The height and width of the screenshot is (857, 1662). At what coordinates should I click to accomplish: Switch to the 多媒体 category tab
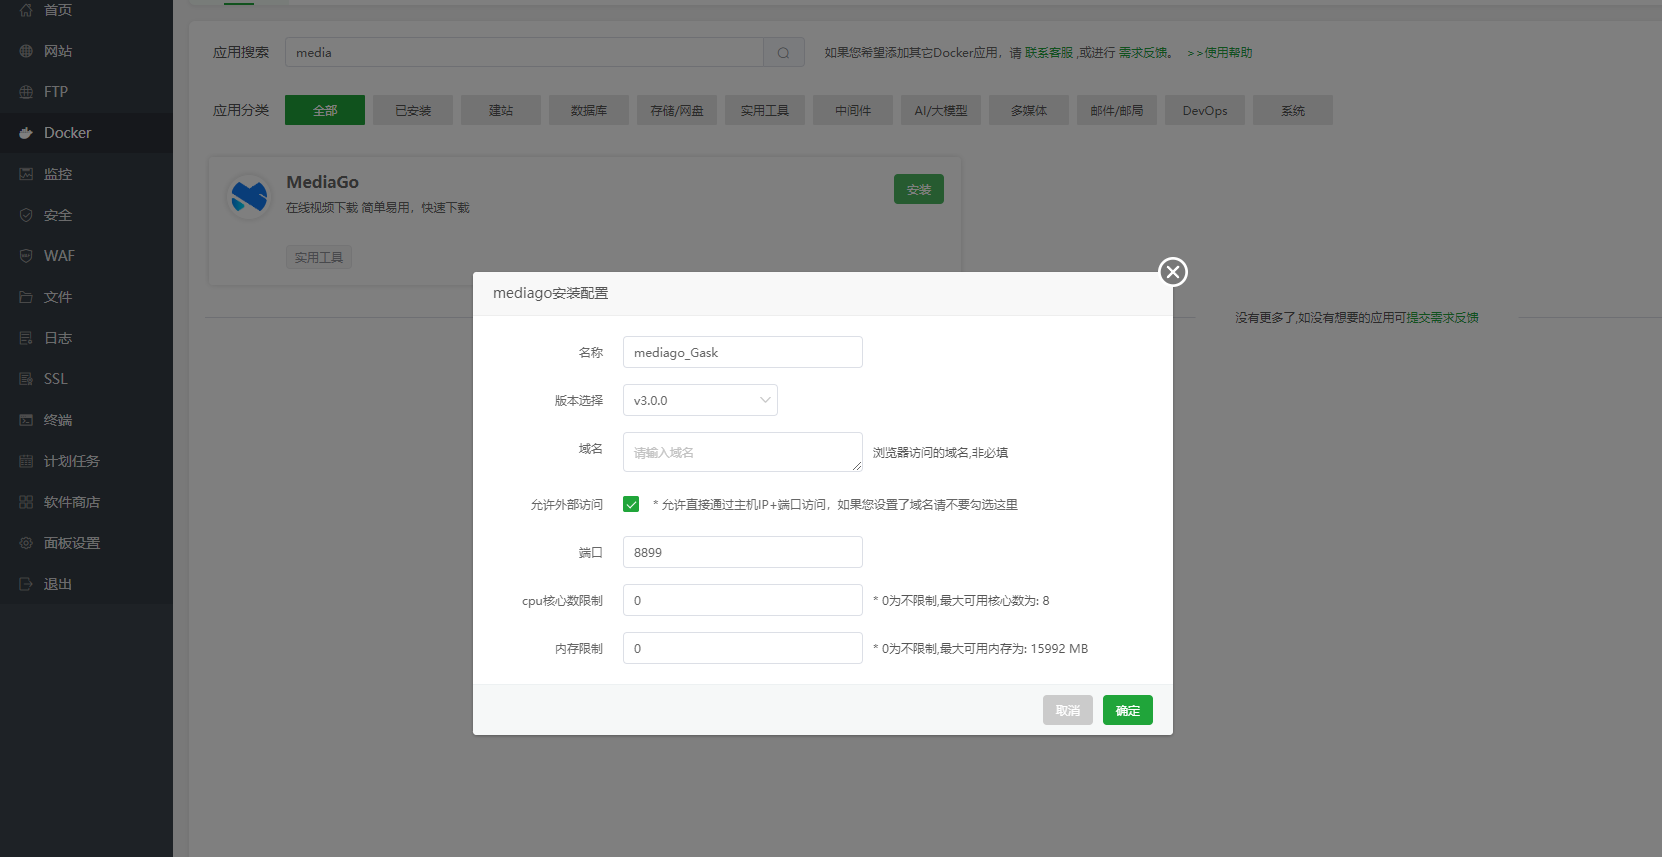[x=1029, y=110]
